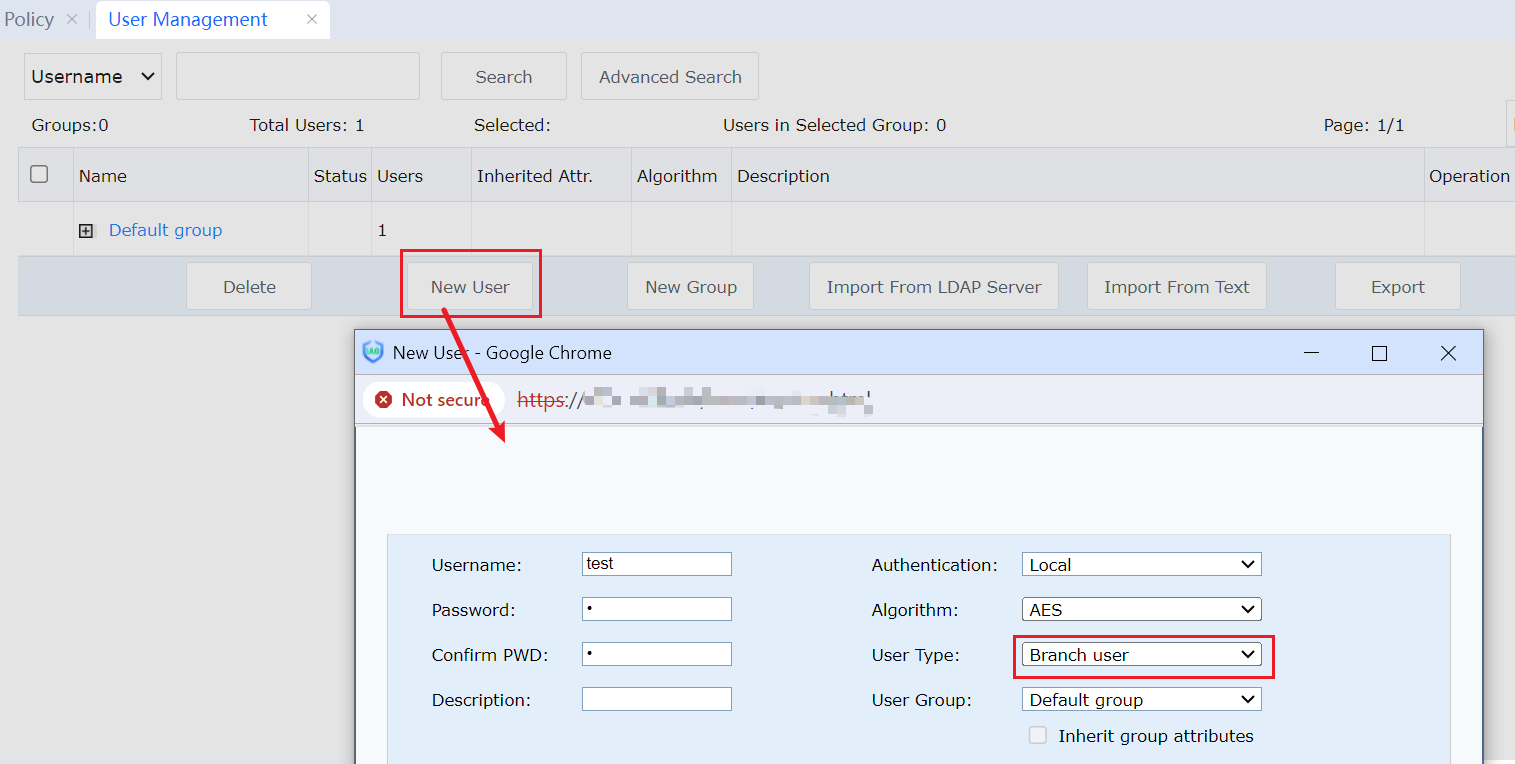Switch to the Policy tab
The width and height of the screenshot is (1515, 764).
pos(29,19)
